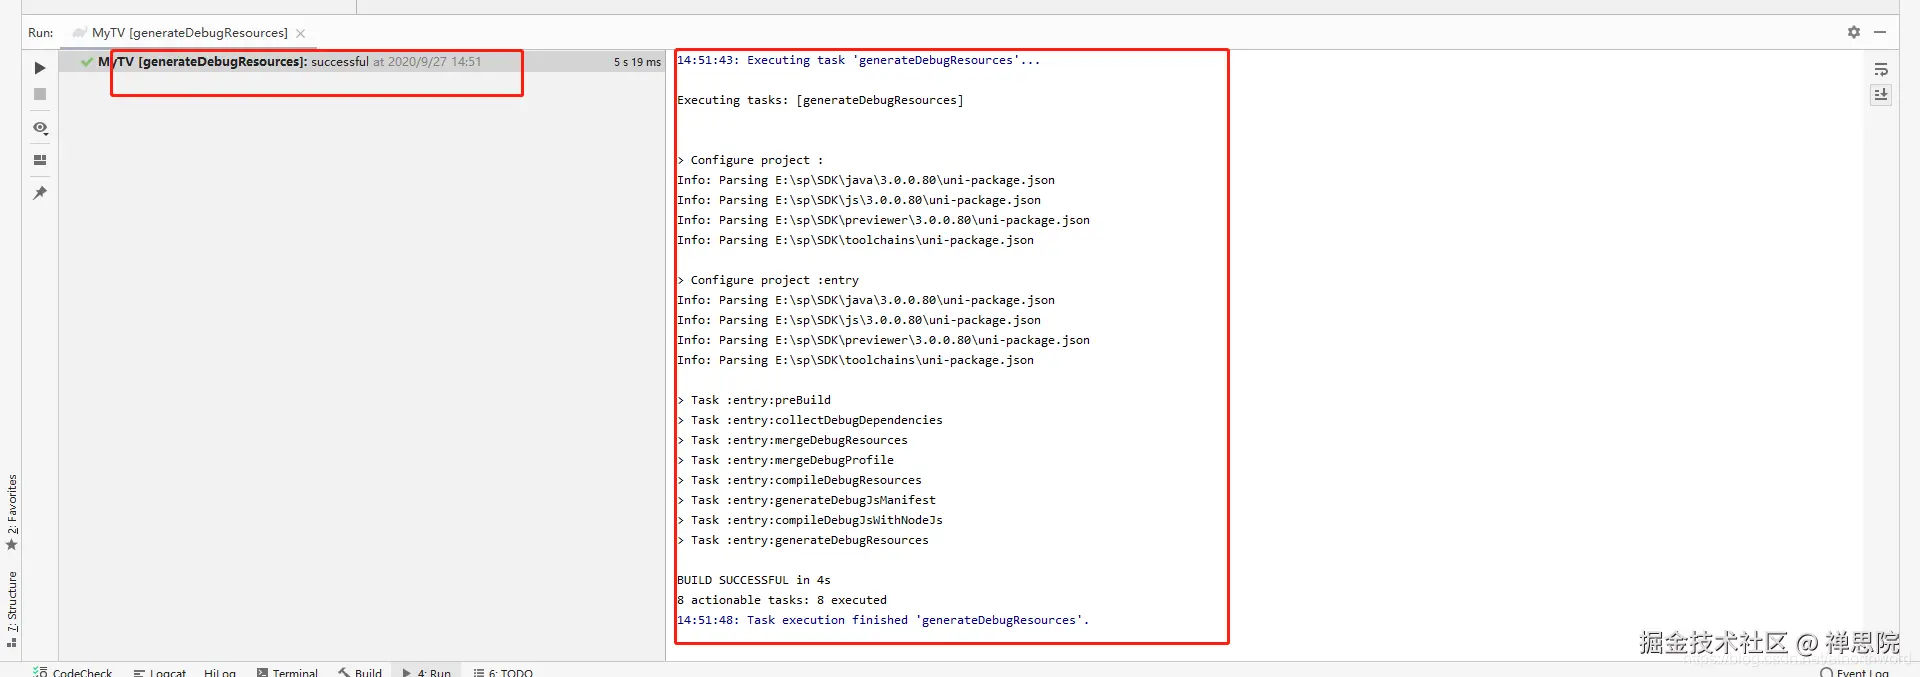Viewport: 1920px width, 677px height.
Task: Select the MyTV [generateDebugResources] tab
Action: pos(189,33)
